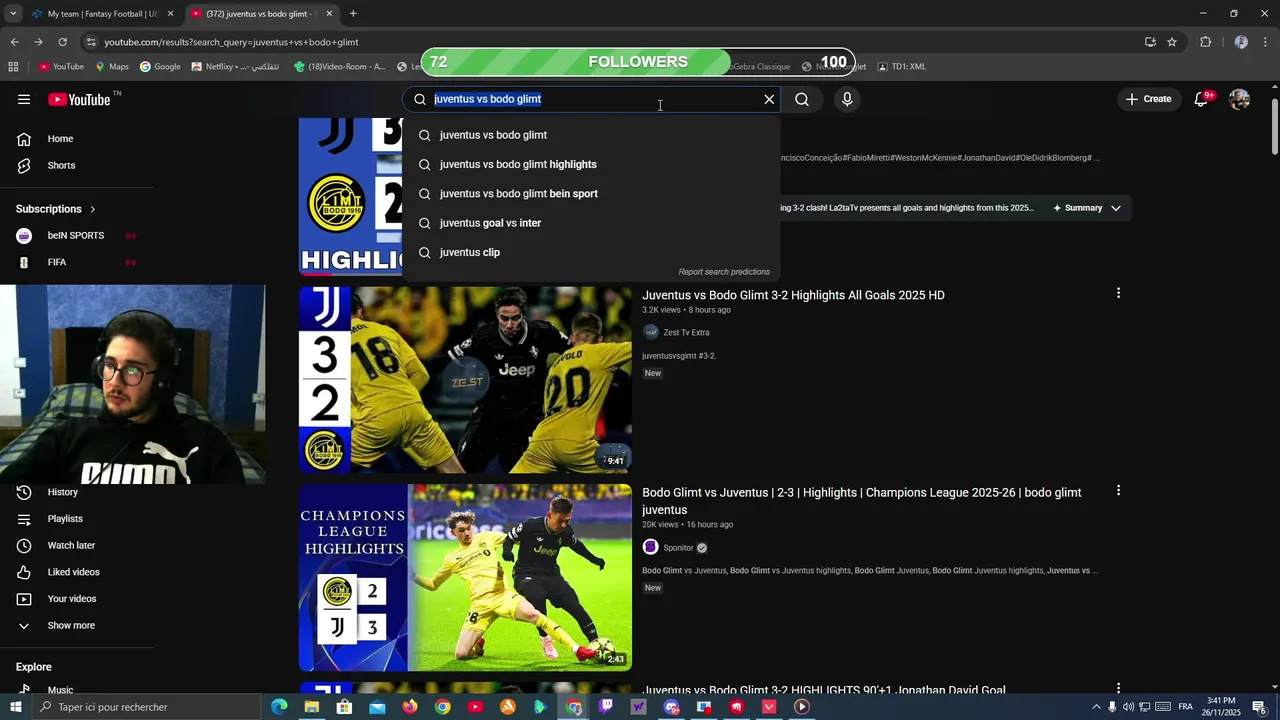
Task: Go back in the browser
Action: click(x=14, y=42)
